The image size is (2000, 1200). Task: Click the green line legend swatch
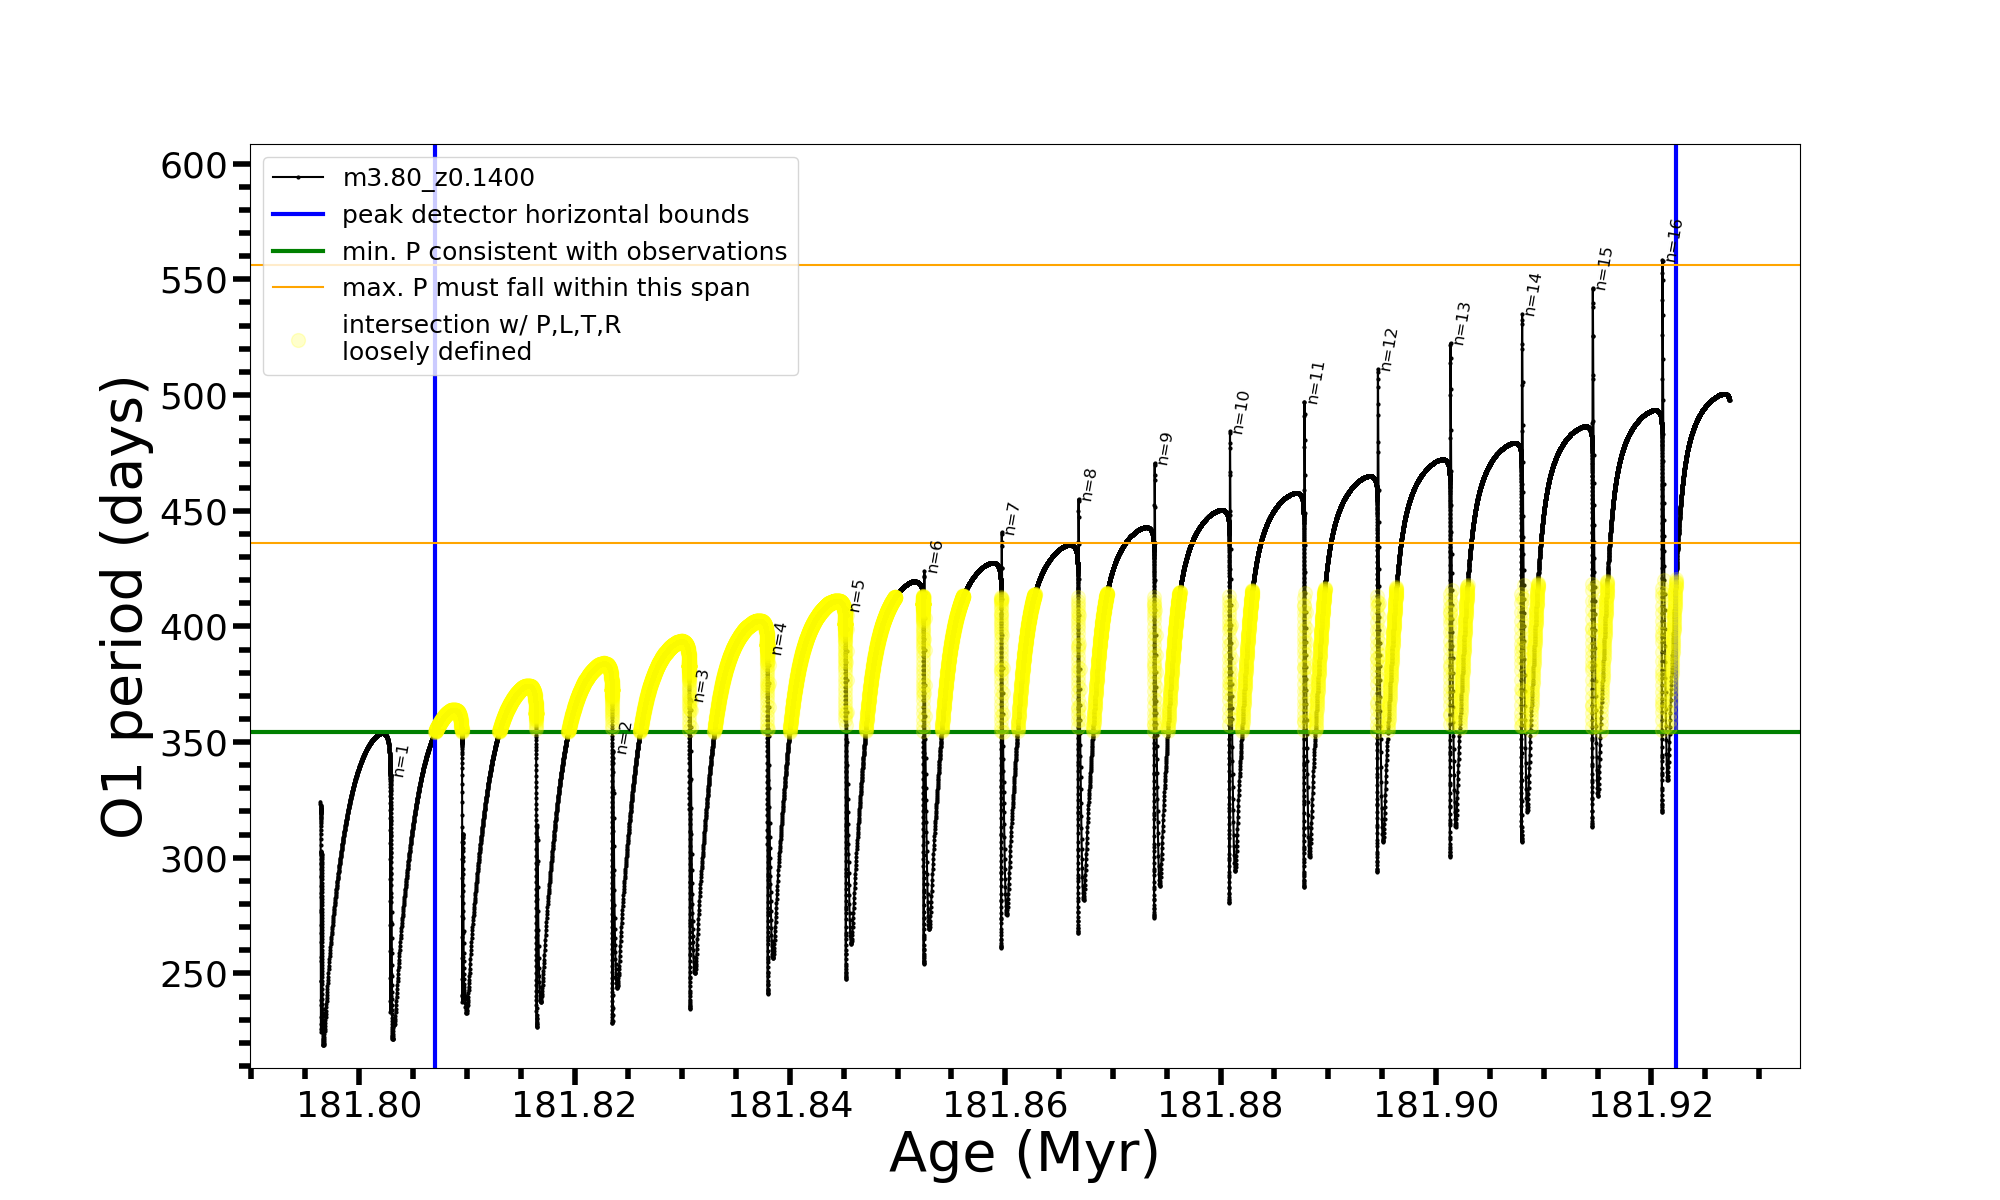click(x=298, y=252)
